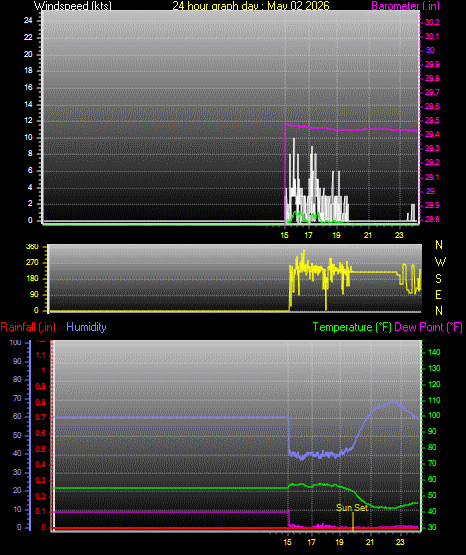The height and width of the screenshot is (555, 466).
Task: Click the 'Windspeed (kts)' axis title
Action: (73, 5)
